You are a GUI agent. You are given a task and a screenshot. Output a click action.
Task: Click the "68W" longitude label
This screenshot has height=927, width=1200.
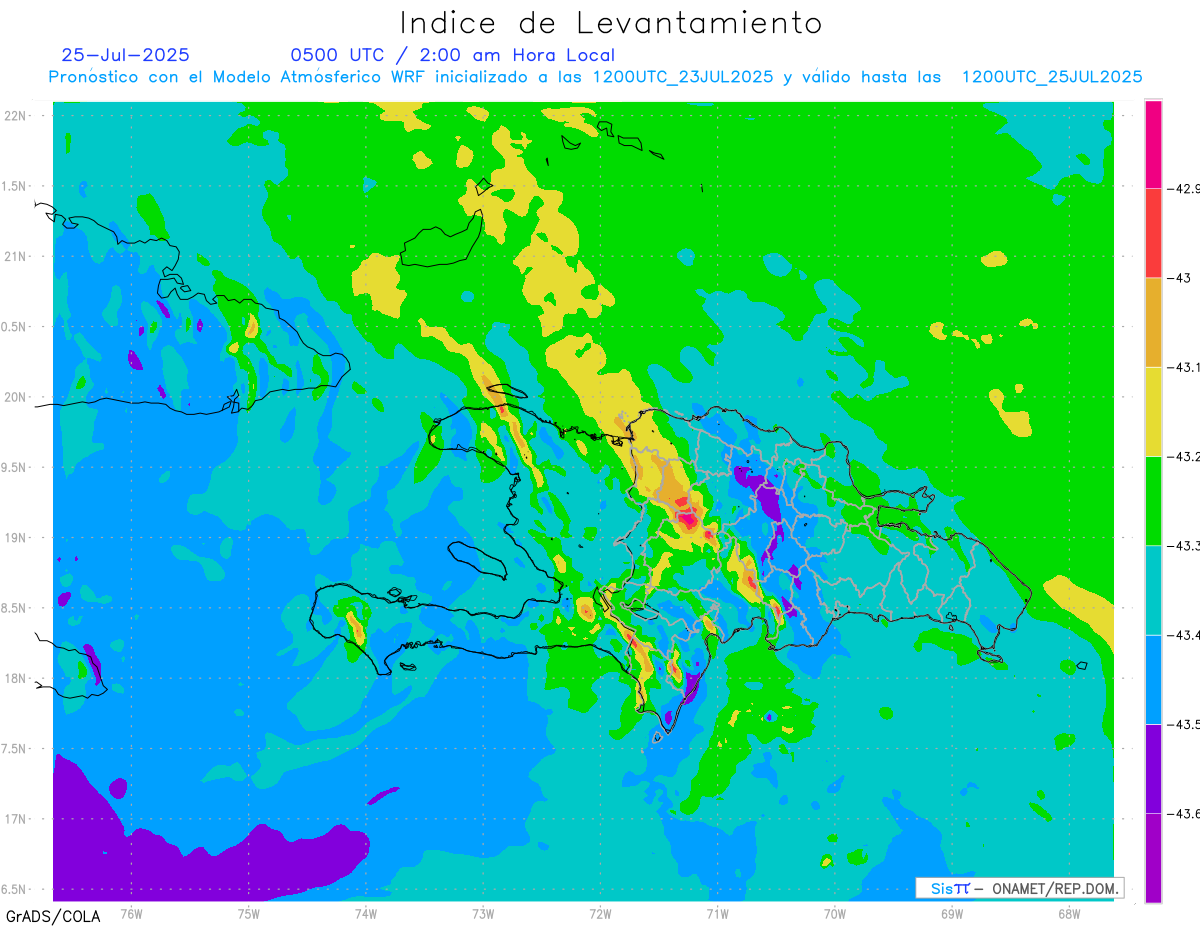1069,913
